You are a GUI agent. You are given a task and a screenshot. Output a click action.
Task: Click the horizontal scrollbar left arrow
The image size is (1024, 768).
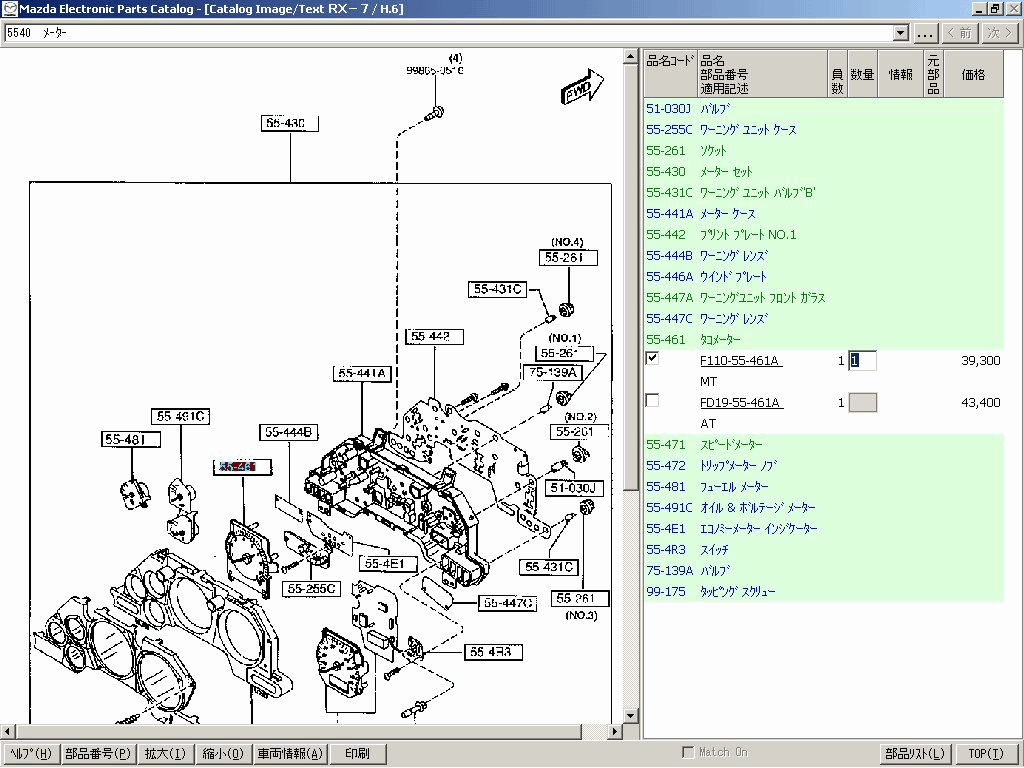pyautogui.click(x=7, y=731)
